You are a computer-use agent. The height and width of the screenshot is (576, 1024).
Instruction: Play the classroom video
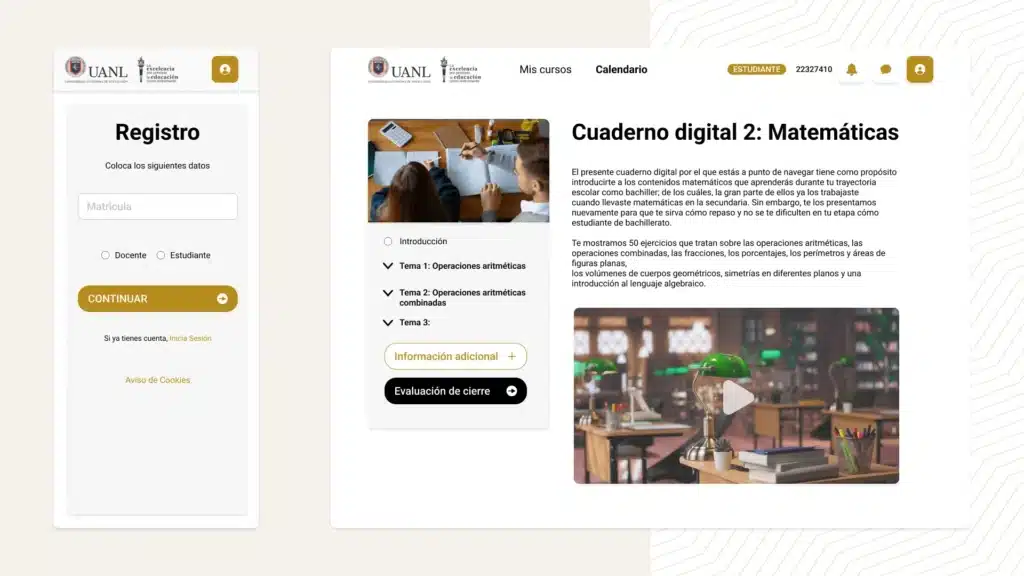click(x=737, y=397)
